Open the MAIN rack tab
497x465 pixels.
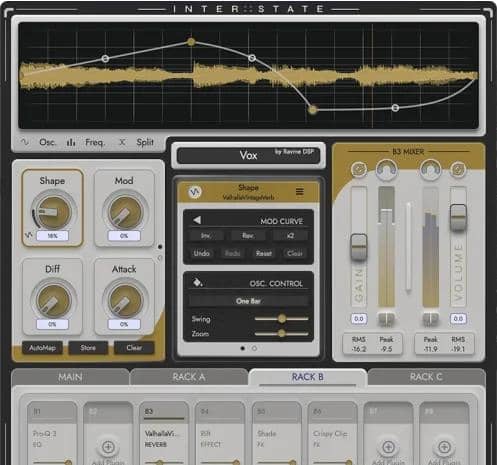(x=70, y=377)
